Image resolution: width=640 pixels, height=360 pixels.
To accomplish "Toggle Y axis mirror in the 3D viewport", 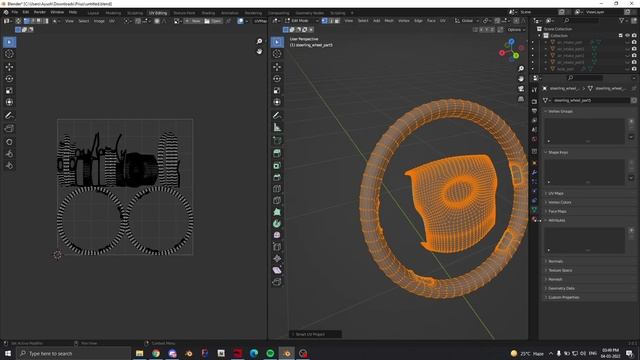I will [x=487, y=30].
